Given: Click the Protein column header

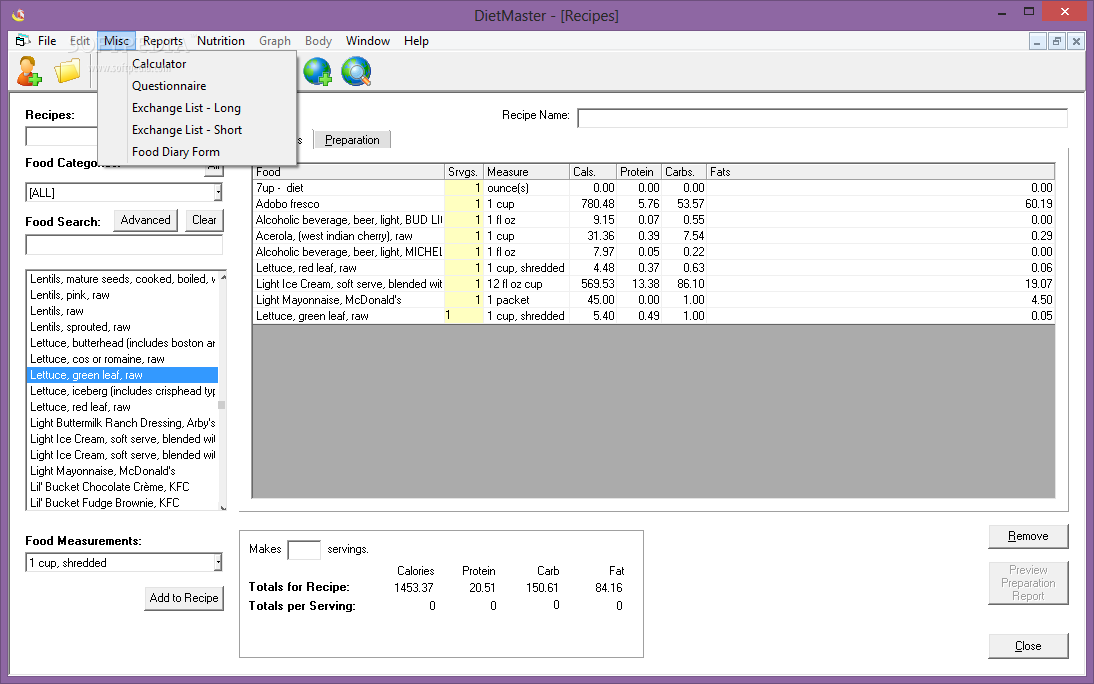Looking at the screenshot, I should pyautogui.click(x=638, y=172).
